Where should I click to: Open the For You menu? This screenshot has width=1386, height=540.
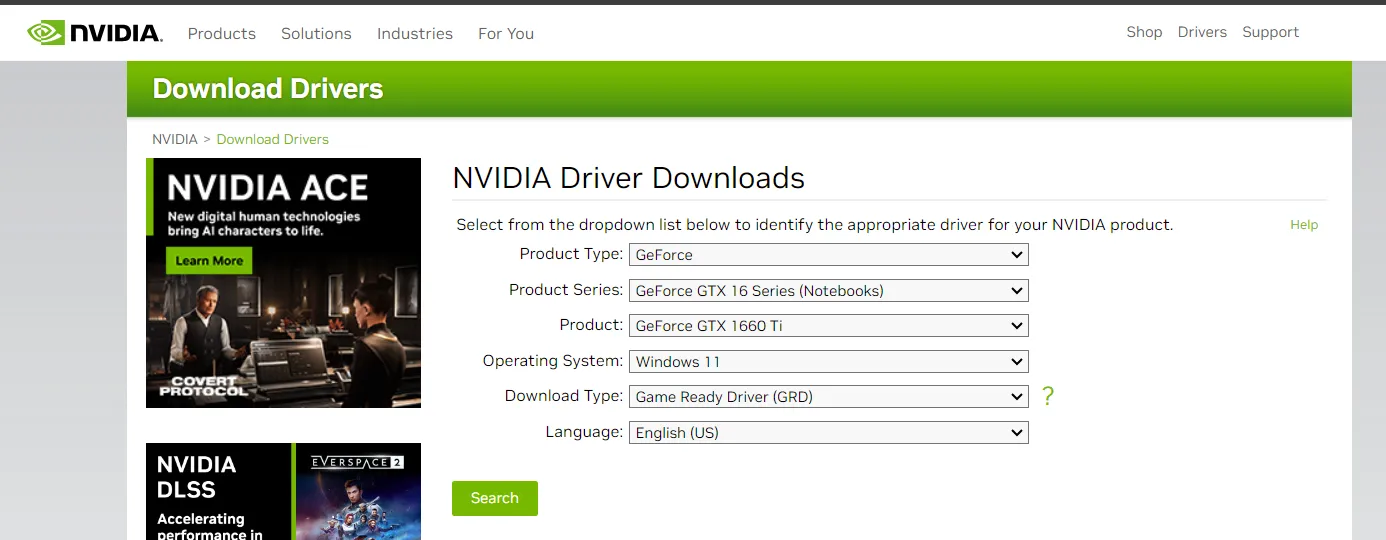(506, 33)
